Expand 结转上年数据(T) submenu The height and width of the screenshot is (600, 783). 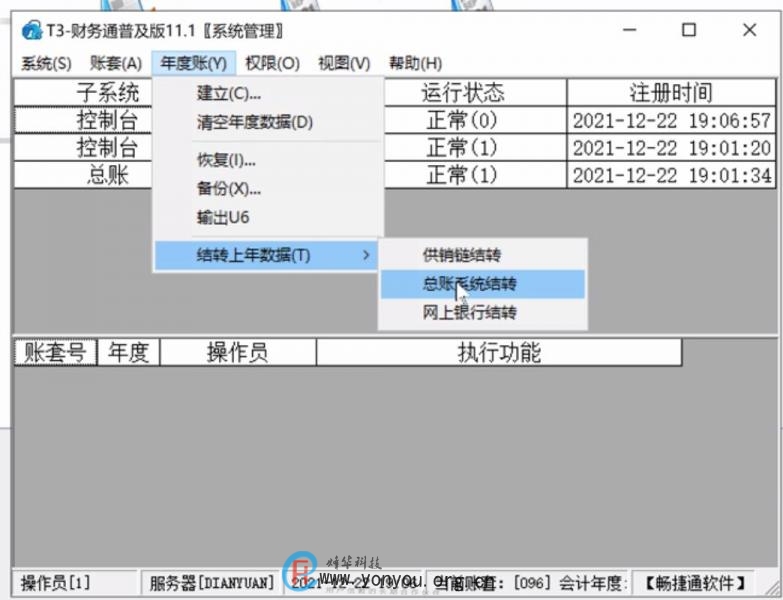(x=267, y=256)
